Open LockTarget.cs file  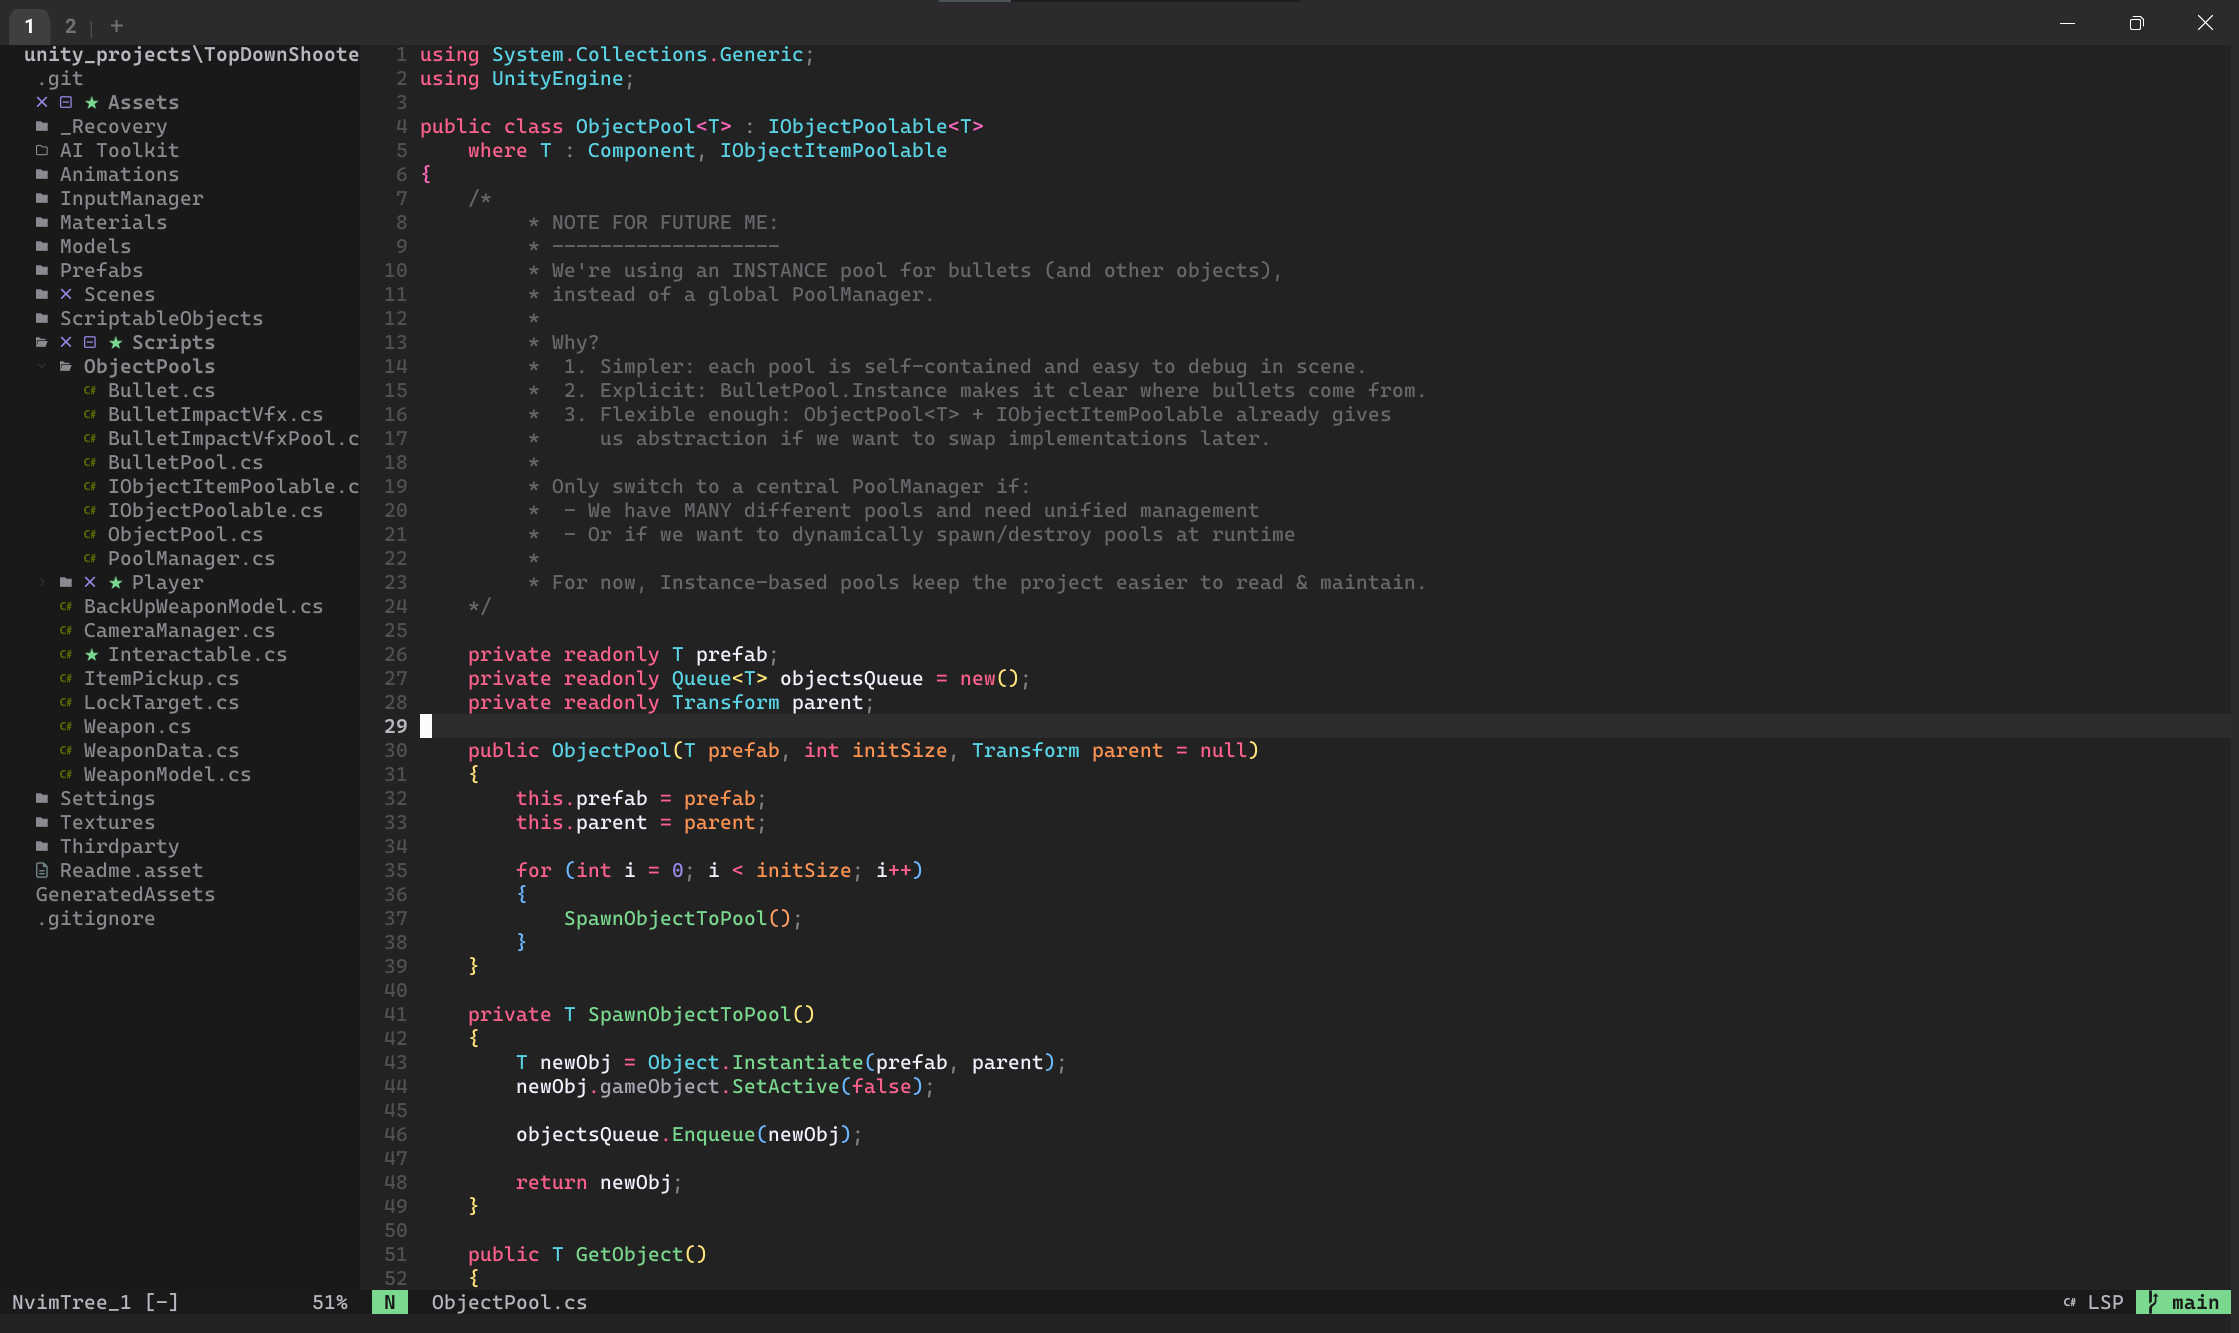coord(161,703)
